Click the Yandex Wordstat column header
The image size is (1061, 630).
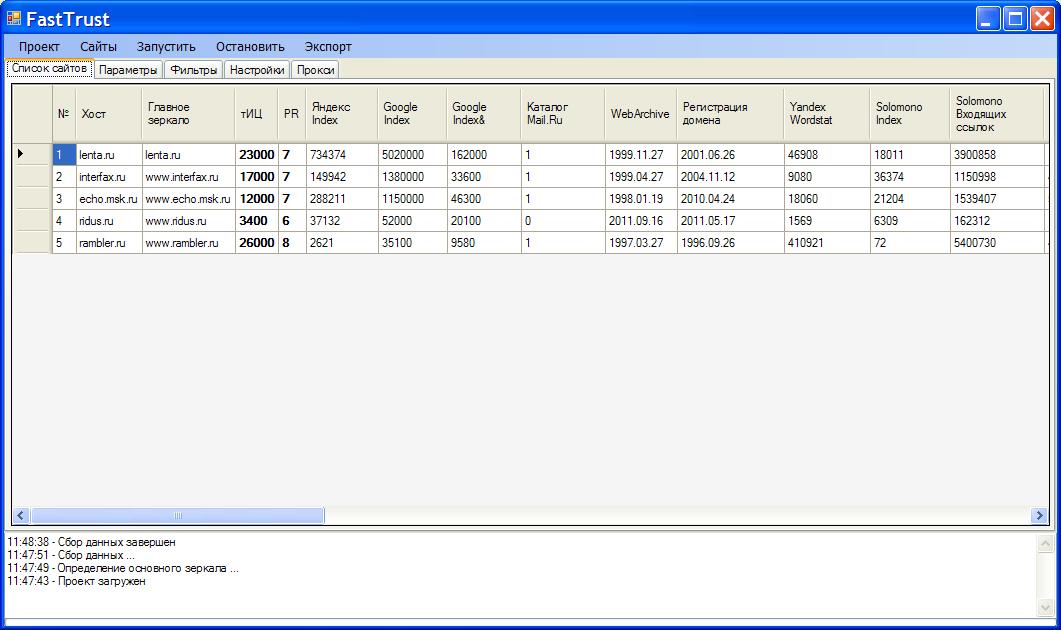click(x=827, y=114)
